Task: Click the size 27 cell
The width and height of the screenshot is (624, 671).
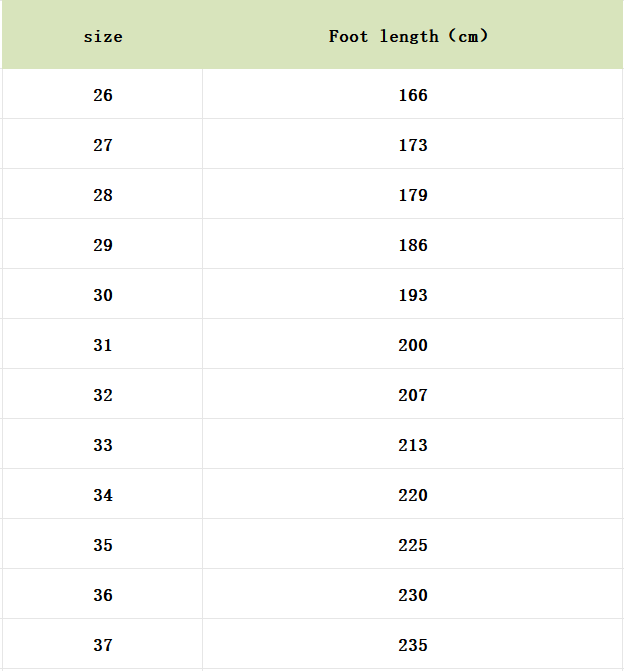Action: [x=103, y=145]
